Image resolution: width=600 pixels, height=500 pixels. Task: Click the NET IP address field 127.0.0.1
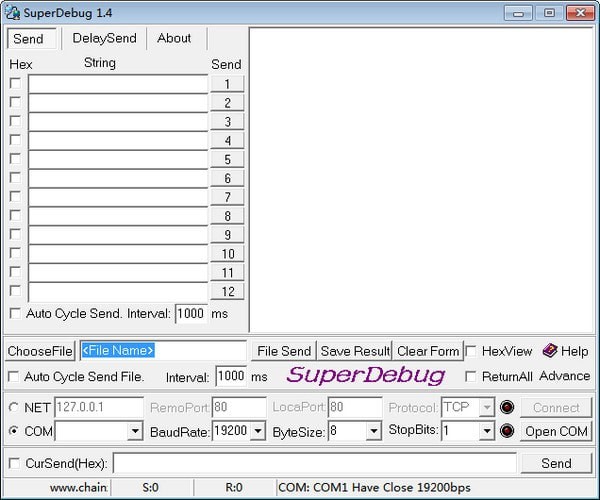[99, 407]
